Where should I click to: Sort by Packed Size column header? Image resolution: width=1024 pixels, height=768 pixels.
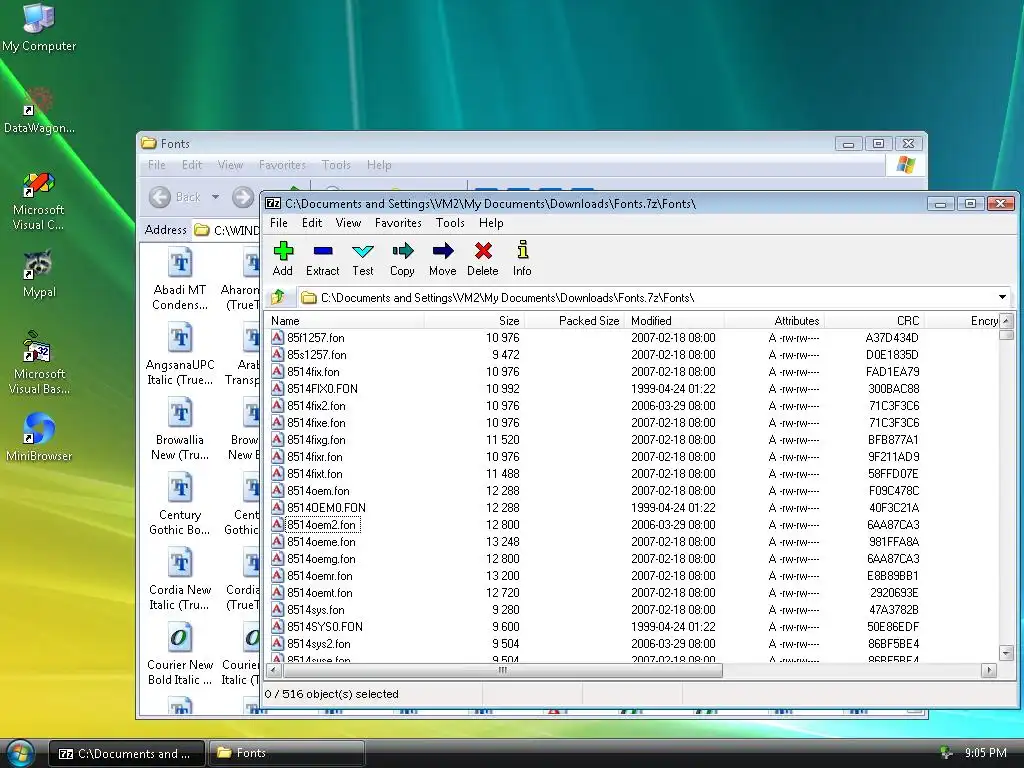point(575,321)
